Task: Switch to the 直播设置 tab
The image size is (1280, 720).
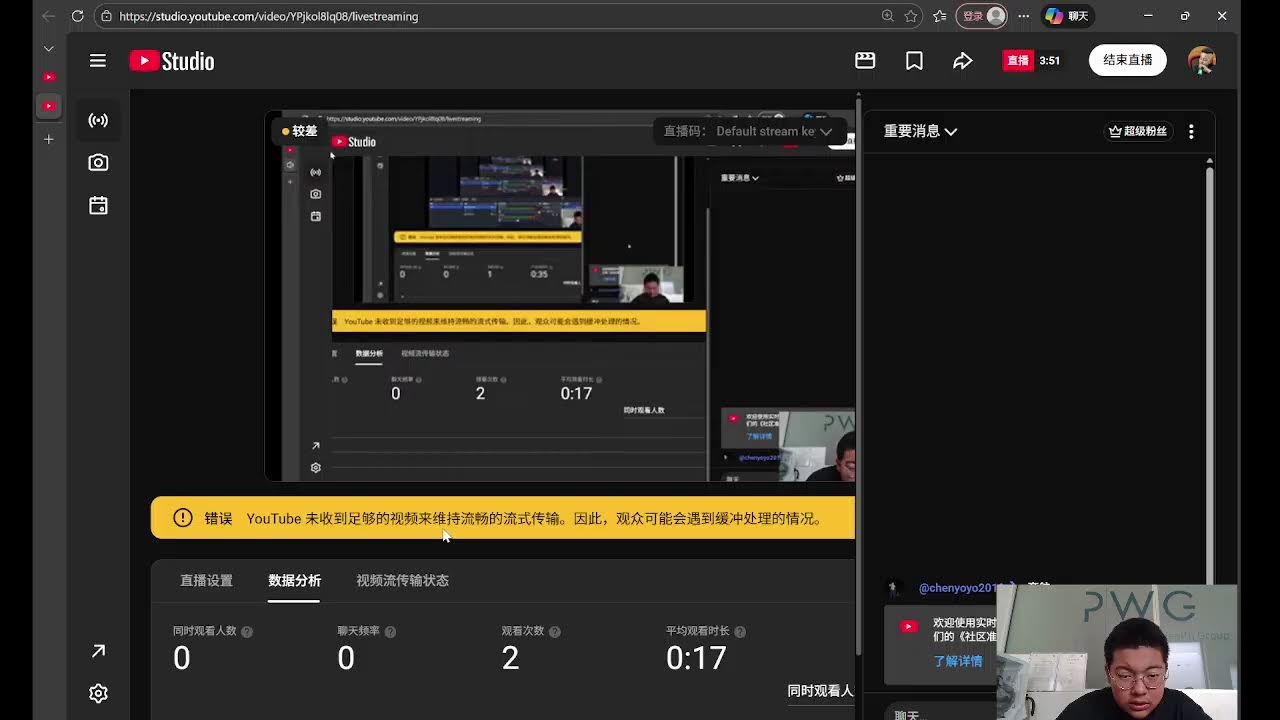Action: (206, 581)
